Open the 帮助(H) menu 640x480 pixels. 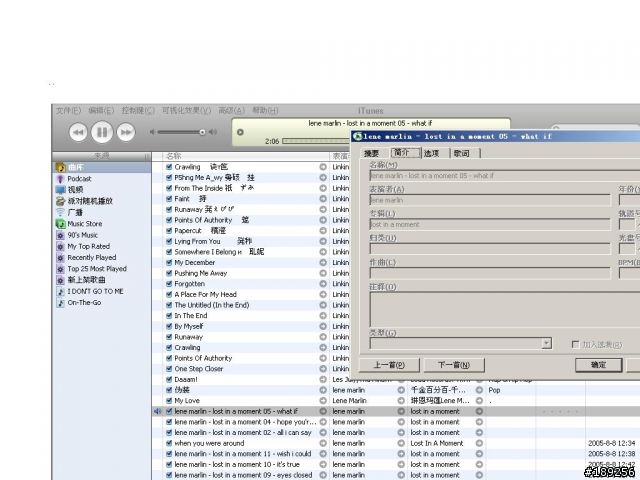coord(265,111)
